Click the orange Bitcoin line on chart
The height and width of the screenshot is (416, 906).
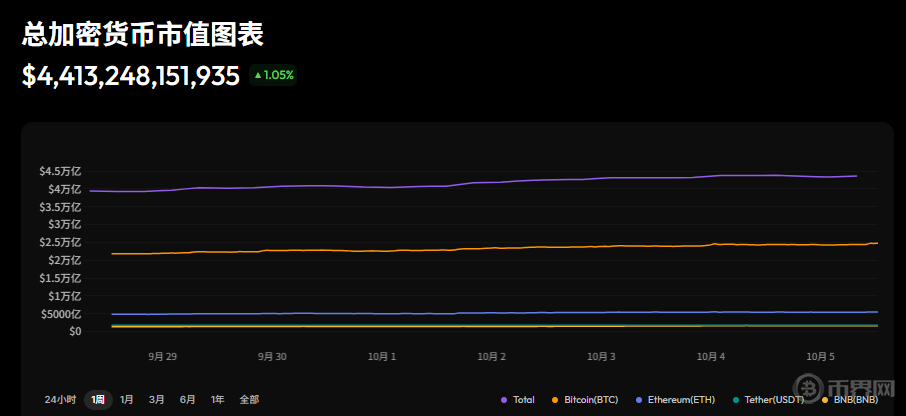[x=500, y=247]
